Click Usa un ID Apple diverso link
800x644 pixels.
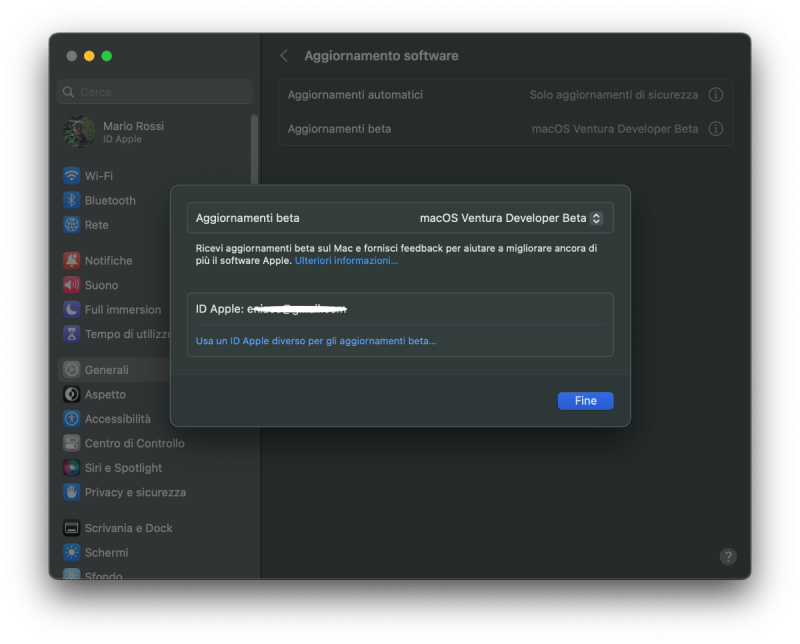(316, 341)
